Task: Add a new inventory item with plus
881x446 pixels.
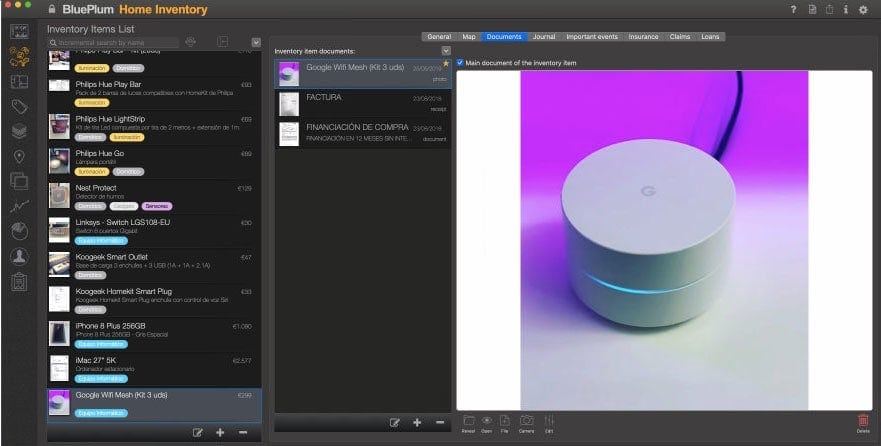Action: click(220, 432)
